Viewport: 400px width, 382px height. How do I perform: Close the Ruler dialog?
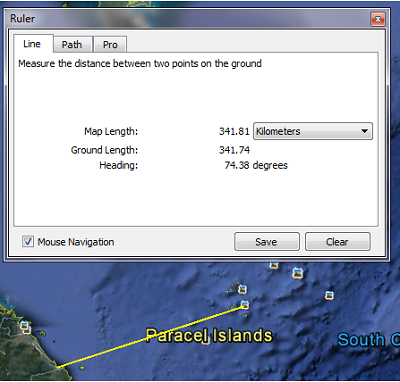click(378, 19)
